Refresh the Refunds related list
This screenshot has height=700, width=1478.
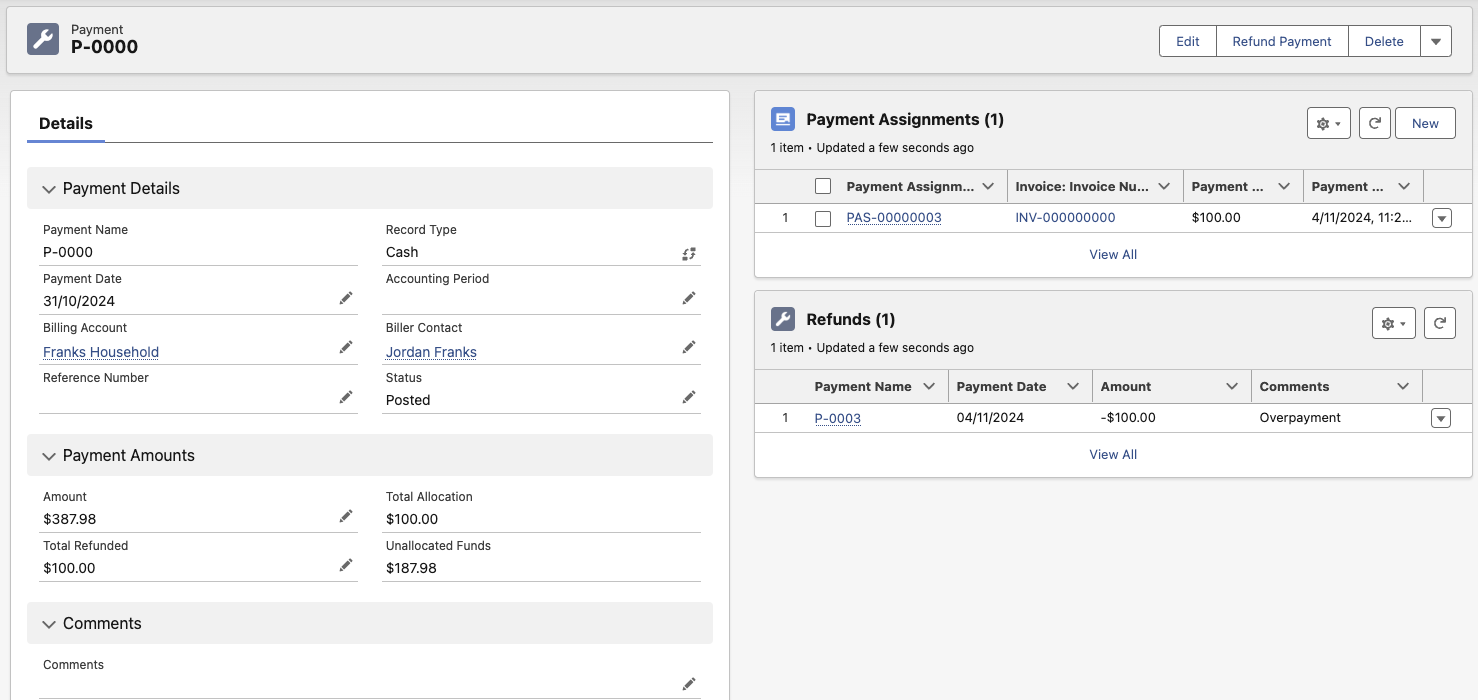pos(1439,322)
